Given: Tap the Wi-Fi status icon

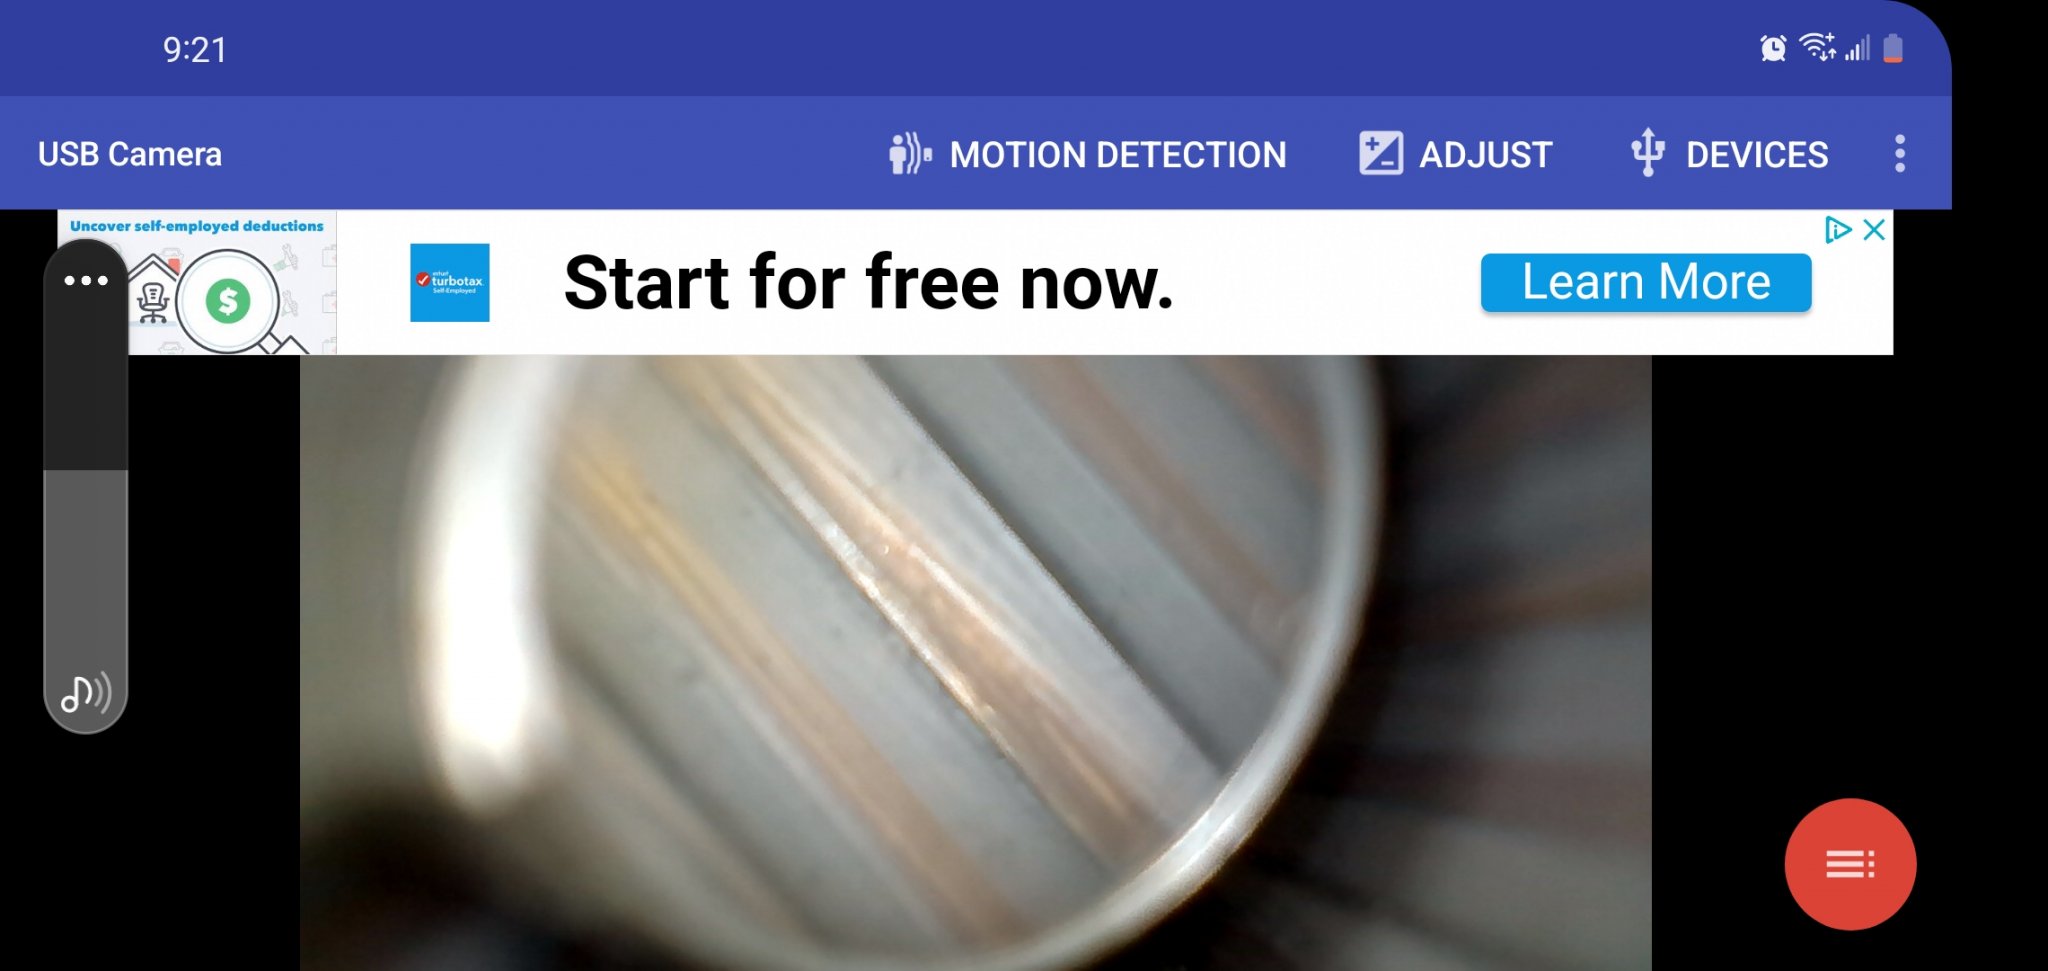Looking at the screenshot, I should point(1817,47).
